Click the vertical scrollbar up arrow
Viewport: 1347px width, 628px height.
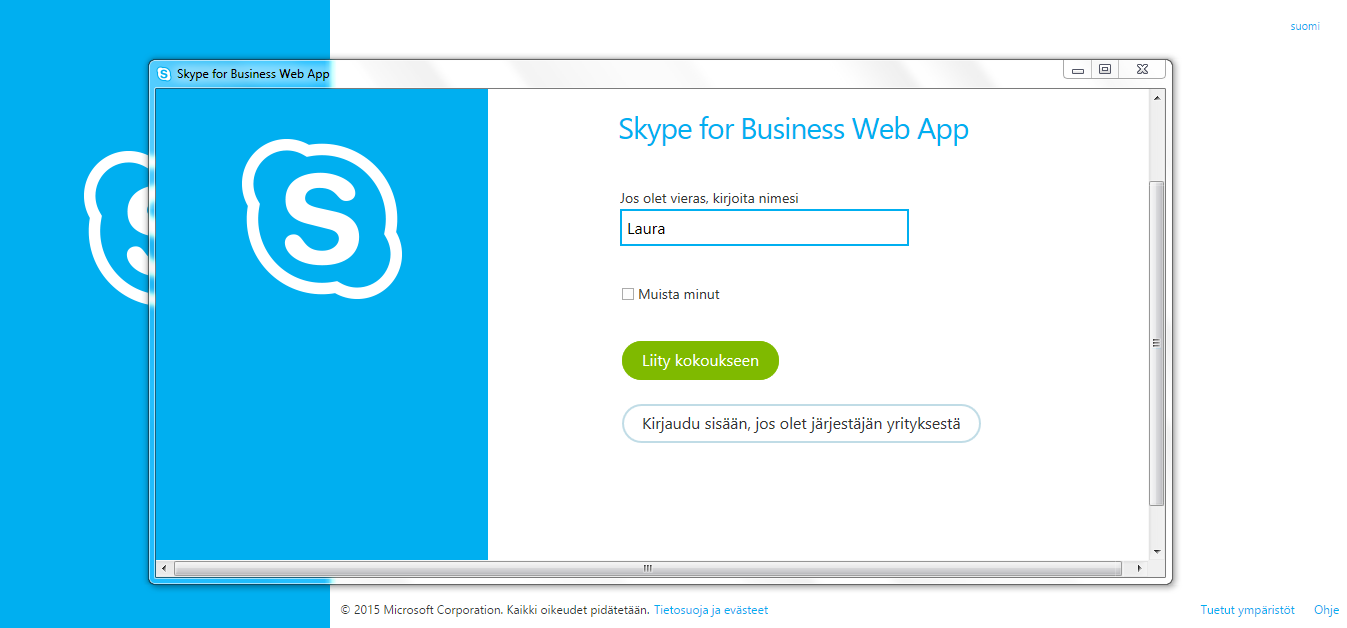1157,97
